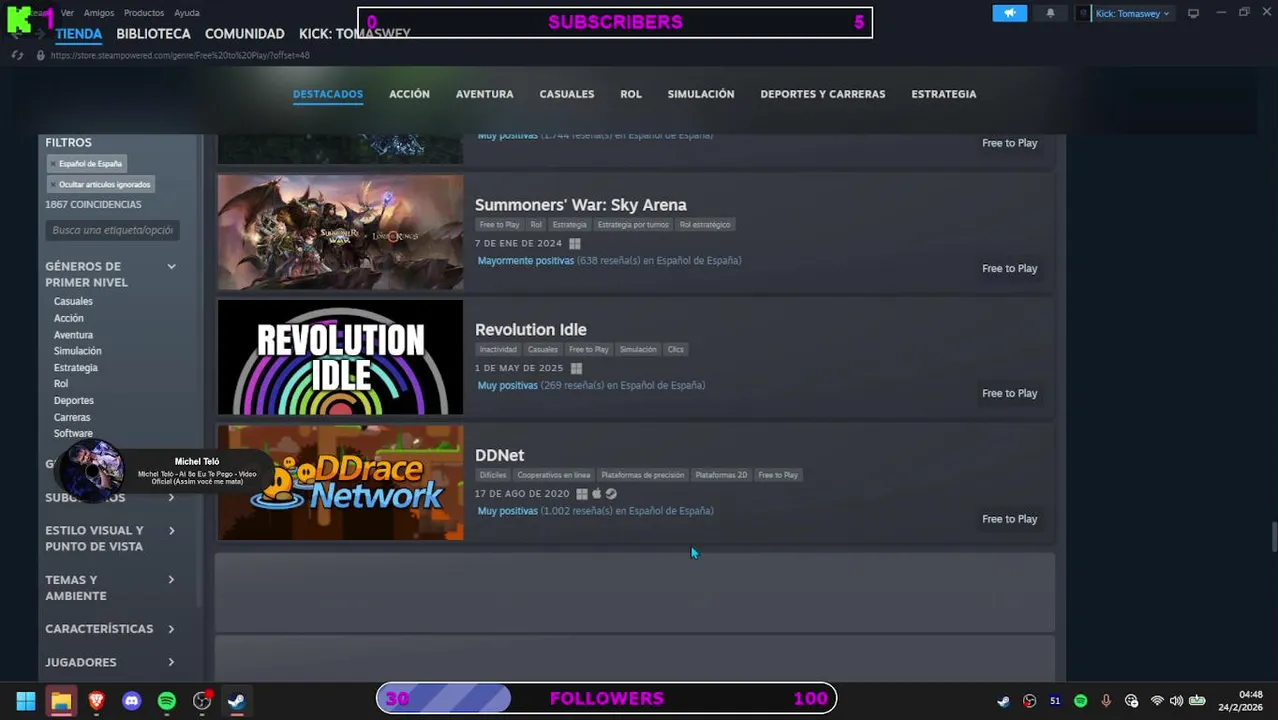
Task: Remove the Español de España filter
Action: pos(86,164)
